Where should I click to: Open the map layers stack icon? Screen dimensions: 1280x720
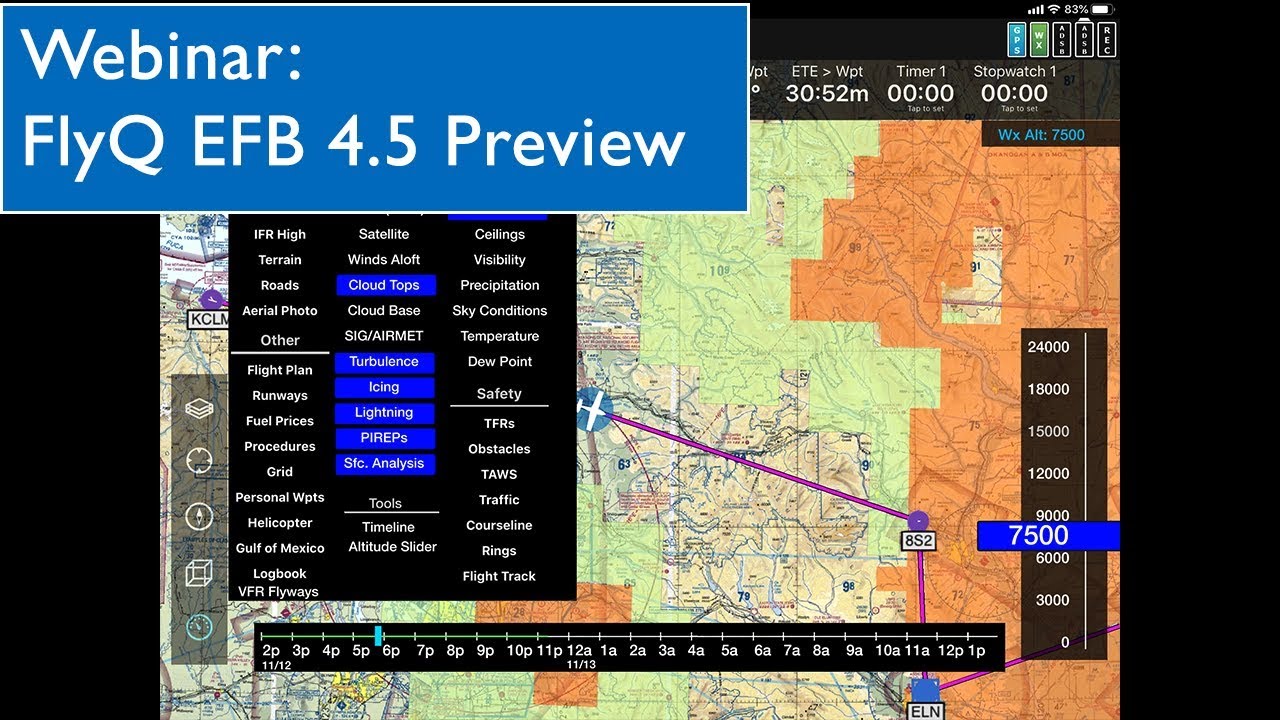coord(199,408)
